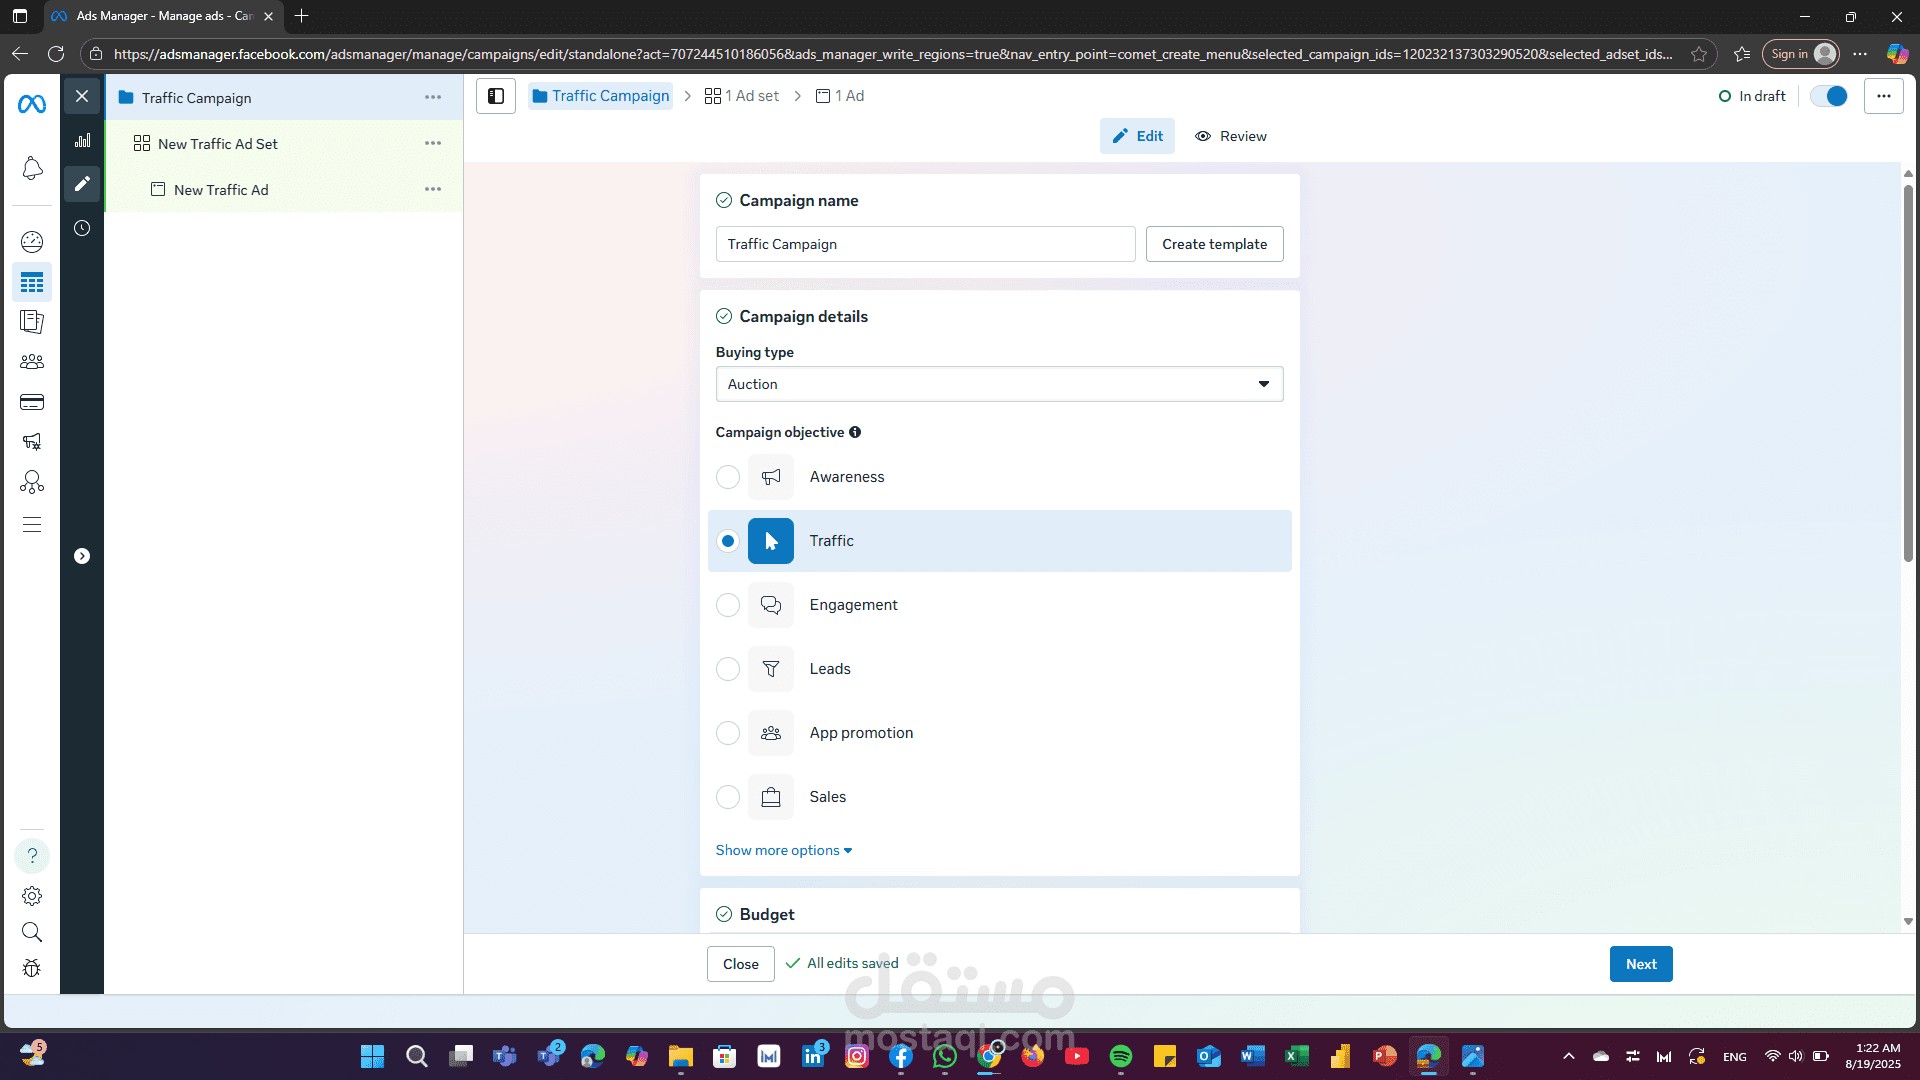Open top-right ellipsis more menu
The height and width of the screenshot is (1080, 1920).
pos(1884,96)
